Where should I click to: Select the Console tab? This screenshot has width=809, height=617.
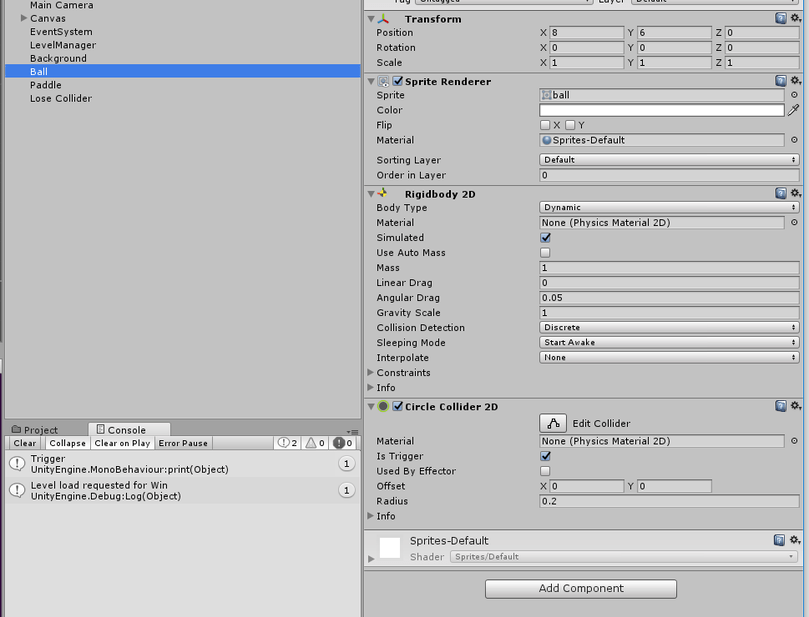click(120, 430)
